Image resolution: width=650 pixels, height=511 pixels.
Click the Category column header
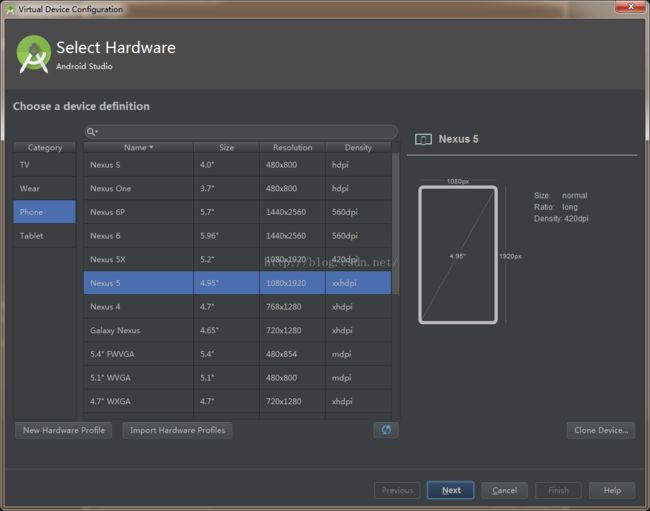44,148
